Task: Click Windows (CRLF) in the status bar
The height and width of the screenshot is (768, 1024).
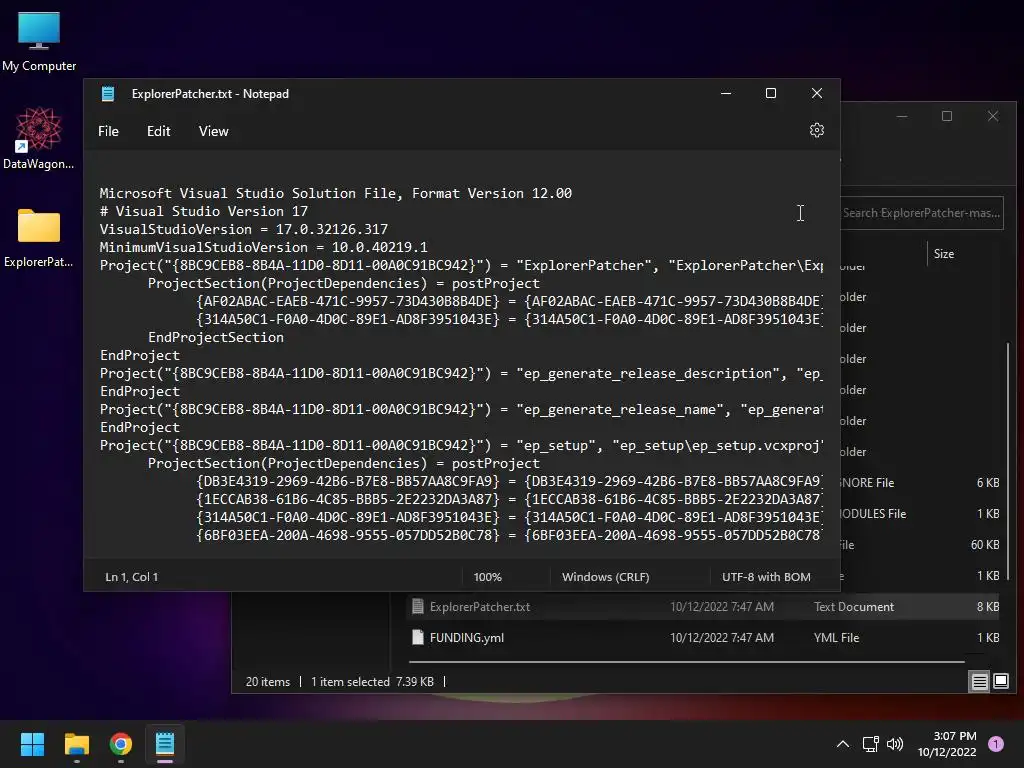Action: click(605, 577)
